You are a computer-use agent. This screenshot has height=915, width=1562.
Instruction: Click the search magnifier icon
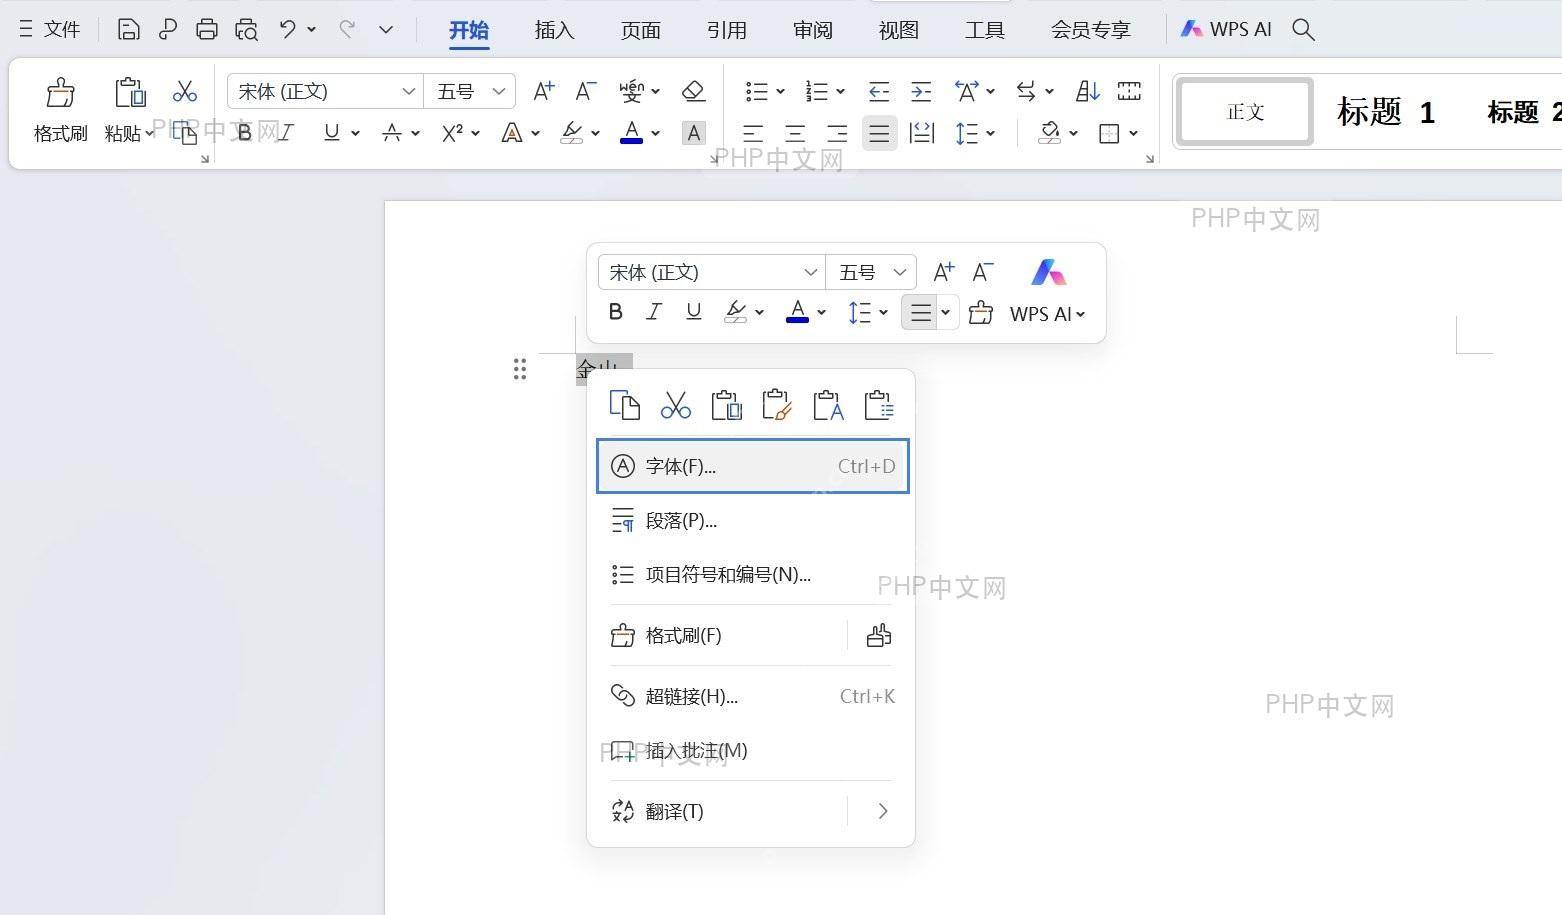click(1303, 29)
